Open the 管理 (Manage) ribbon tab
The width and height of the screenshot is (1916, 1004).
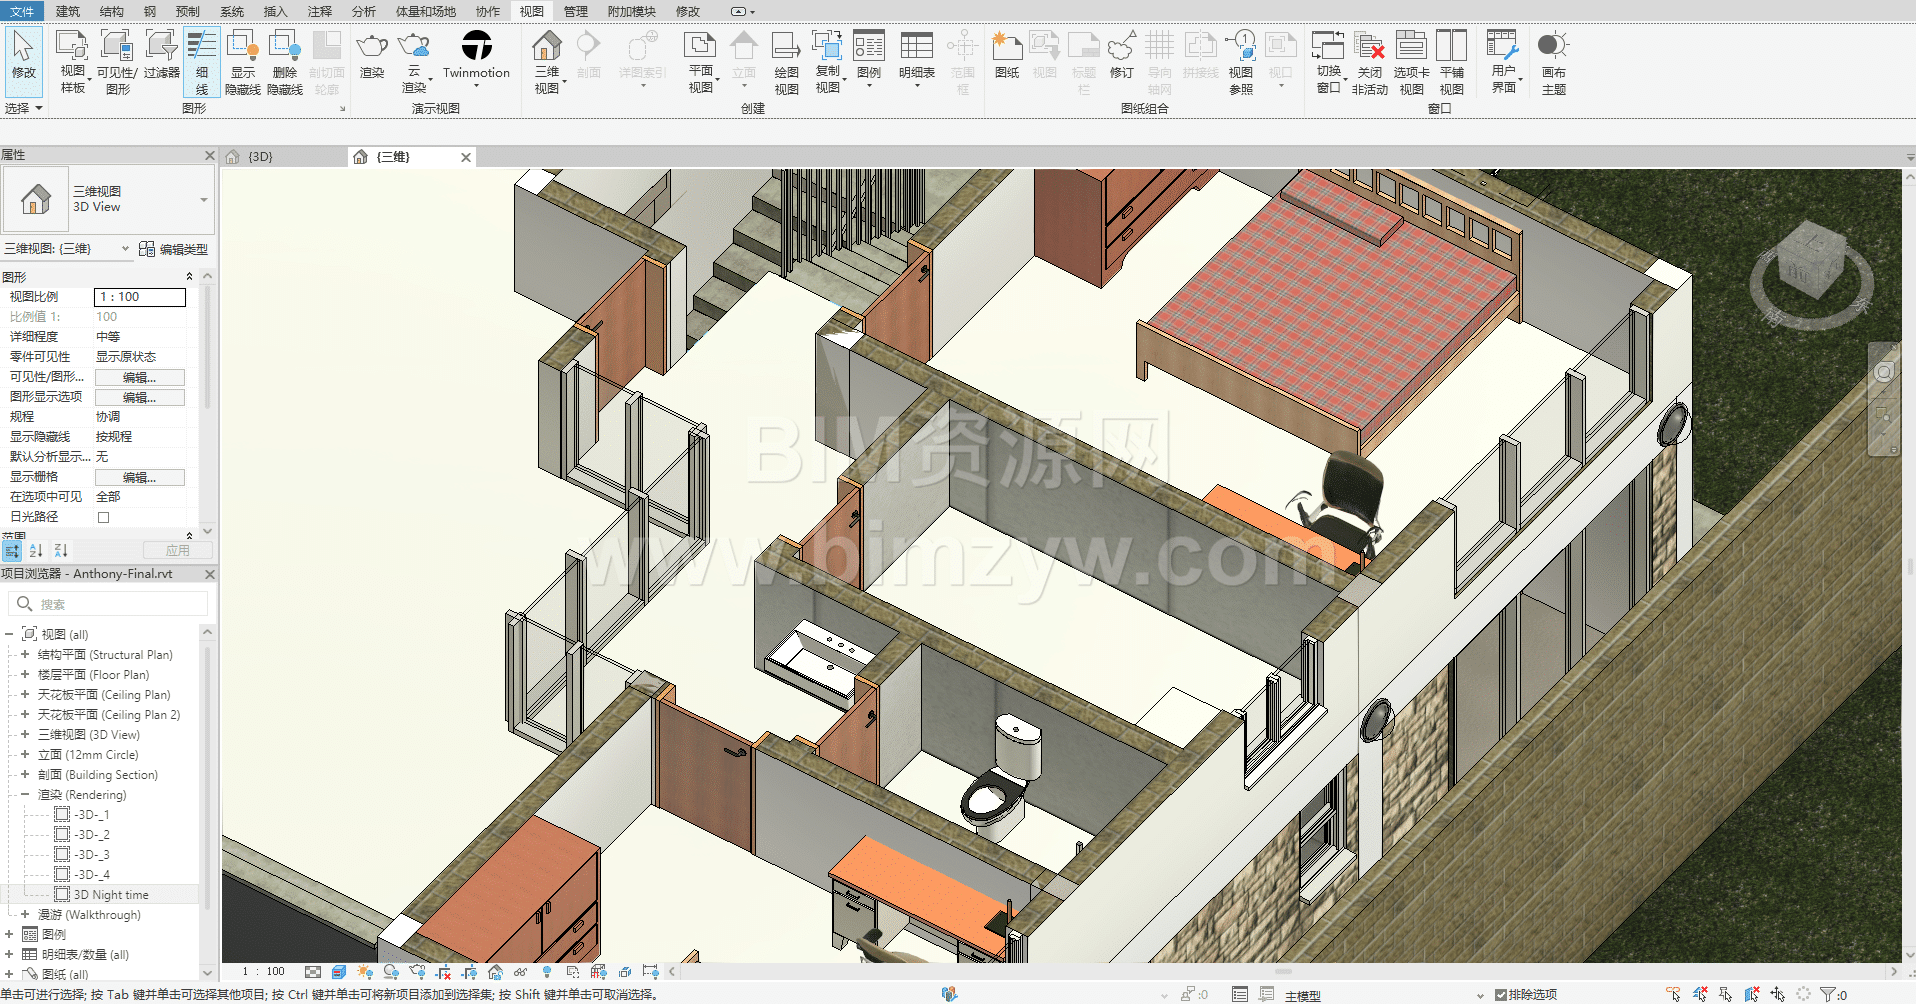click(575, 11)
